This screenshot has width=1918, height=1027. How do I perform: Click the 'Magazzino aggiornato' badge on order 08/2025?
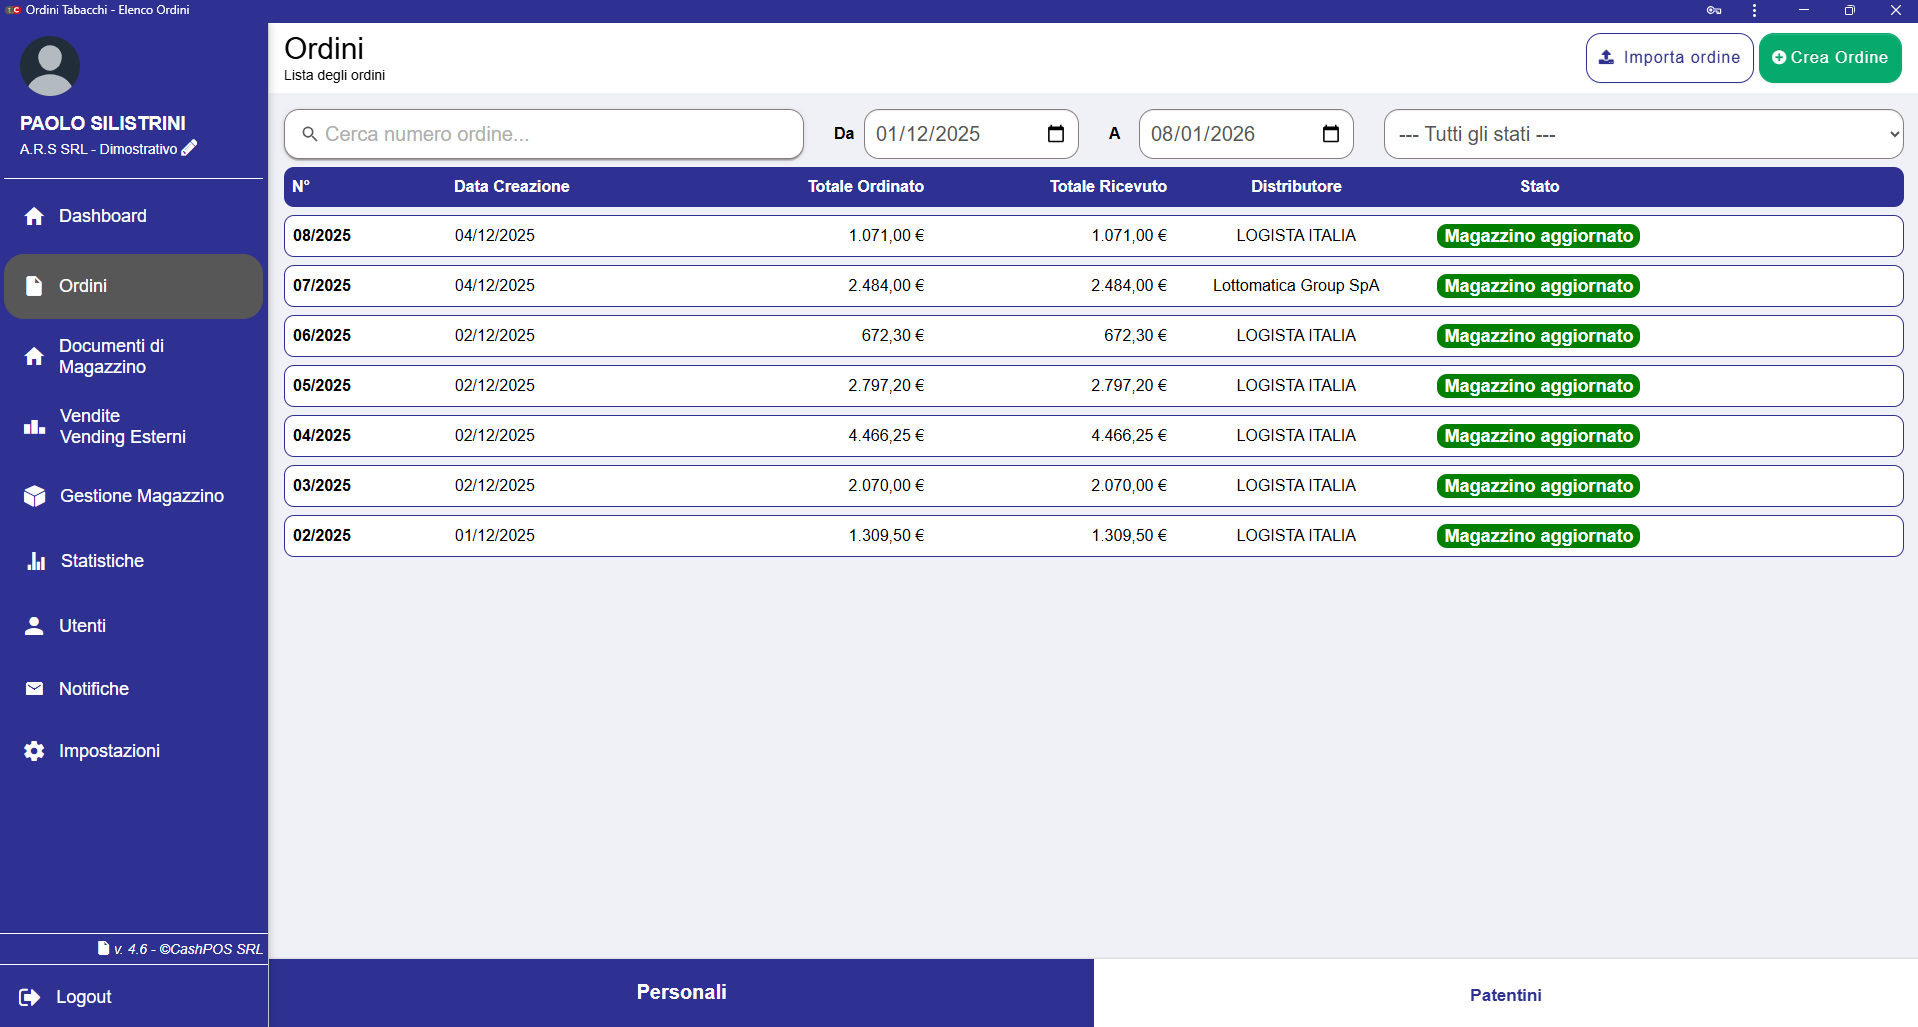pyautogui.click(x=1537, y=236)
